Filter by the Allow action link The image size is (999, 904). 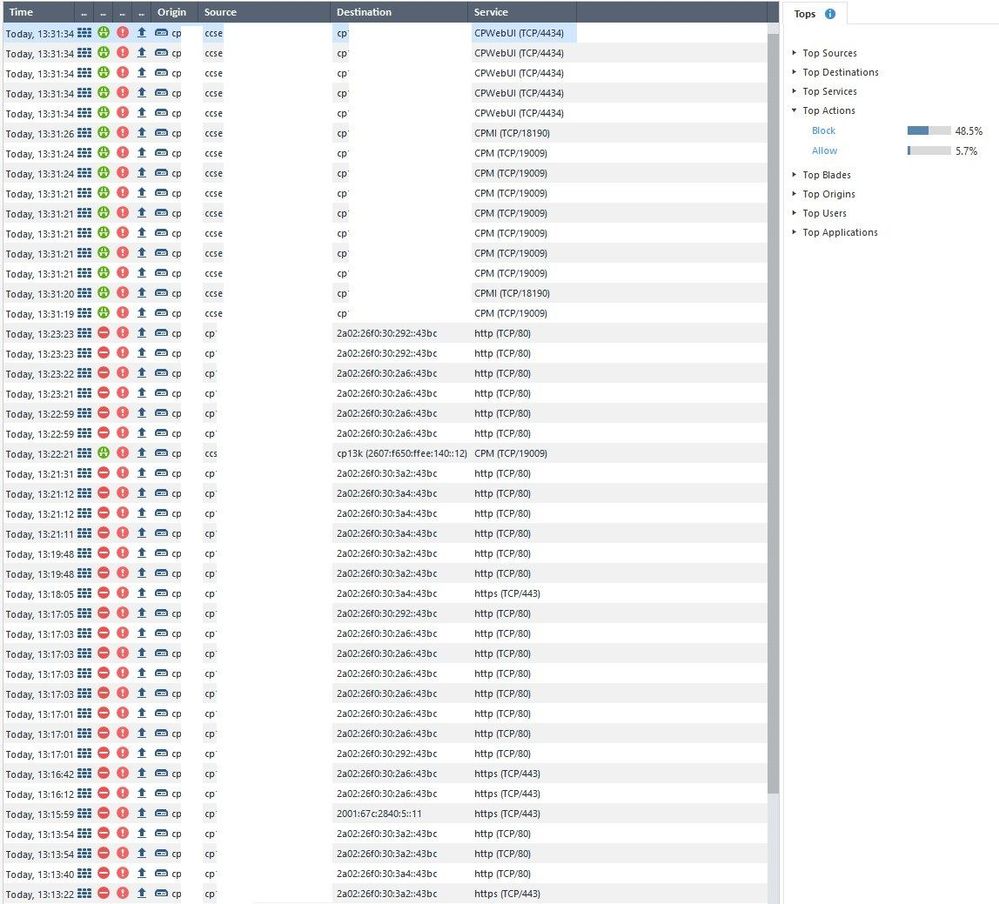pos(824,151)
